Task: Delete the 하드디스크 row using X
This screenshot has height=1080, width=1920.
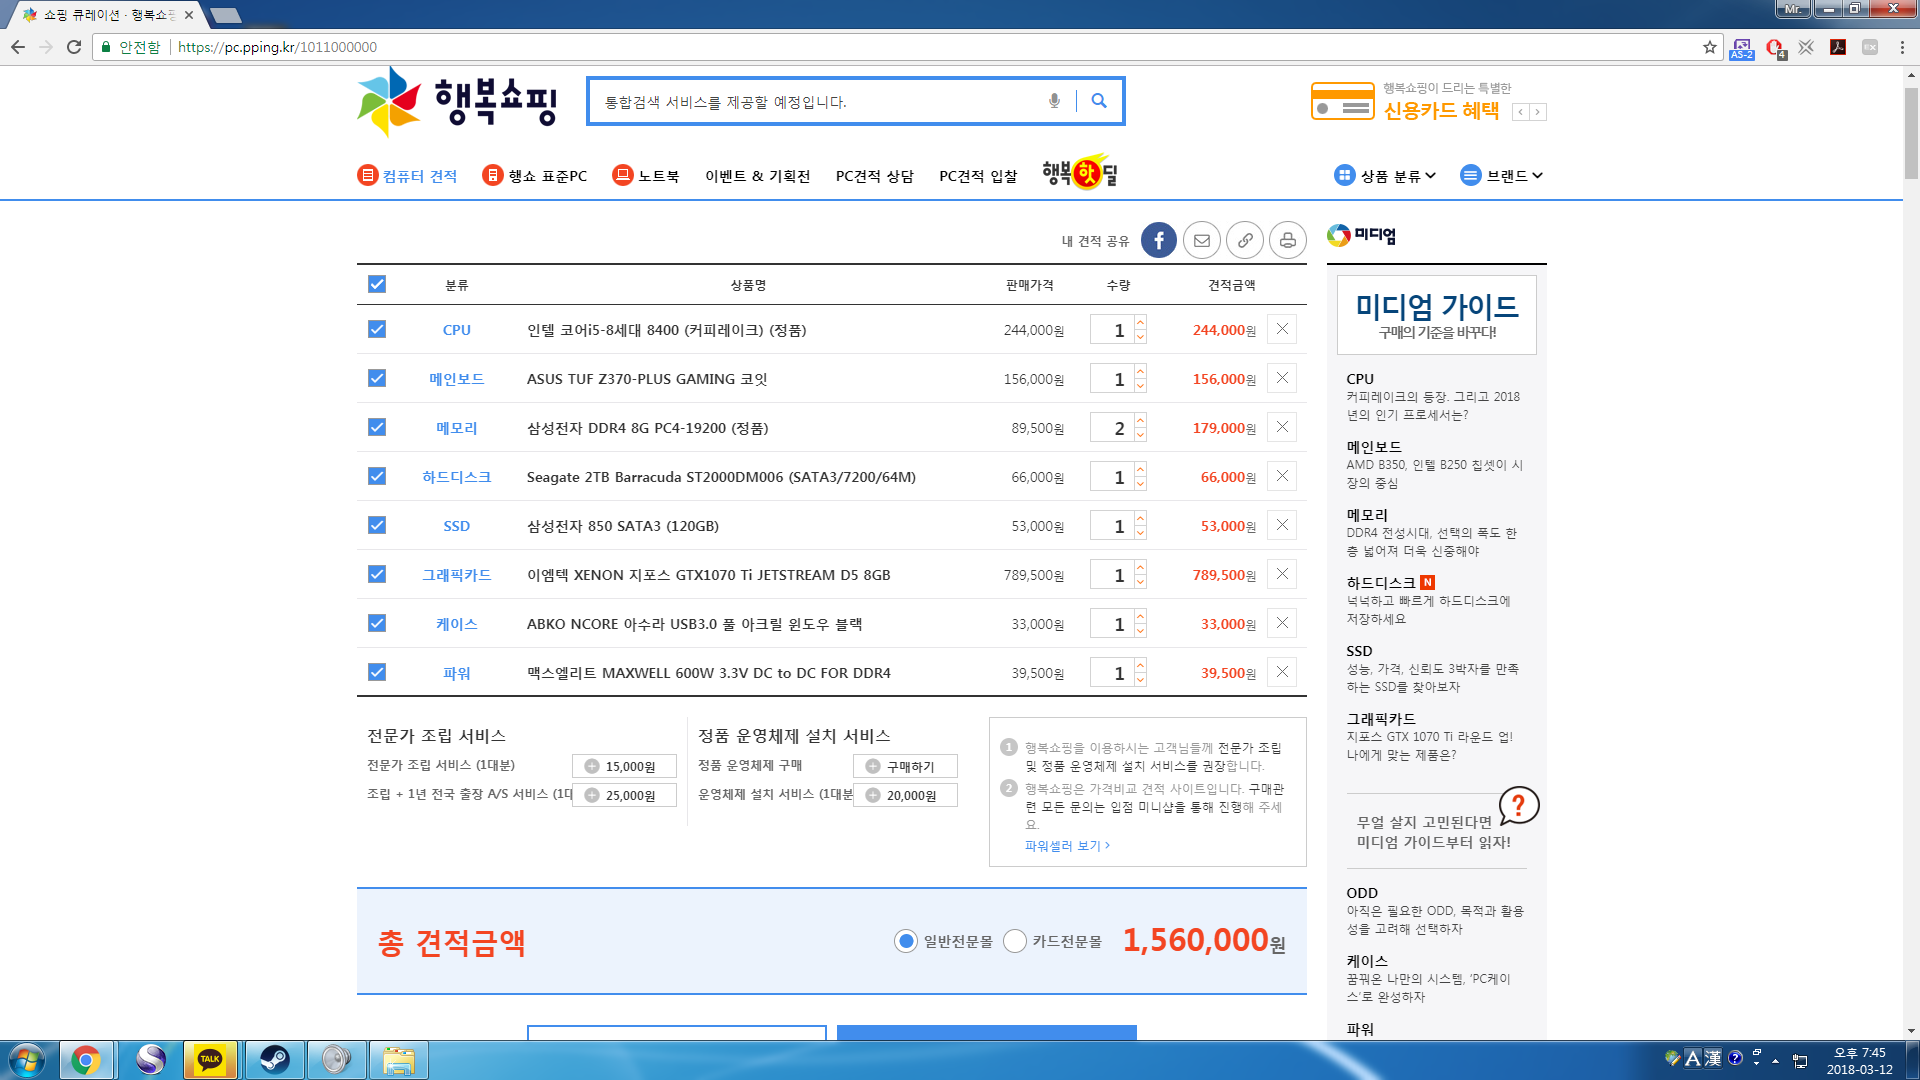Action: pyautogui.click(x=1282, y=476)
